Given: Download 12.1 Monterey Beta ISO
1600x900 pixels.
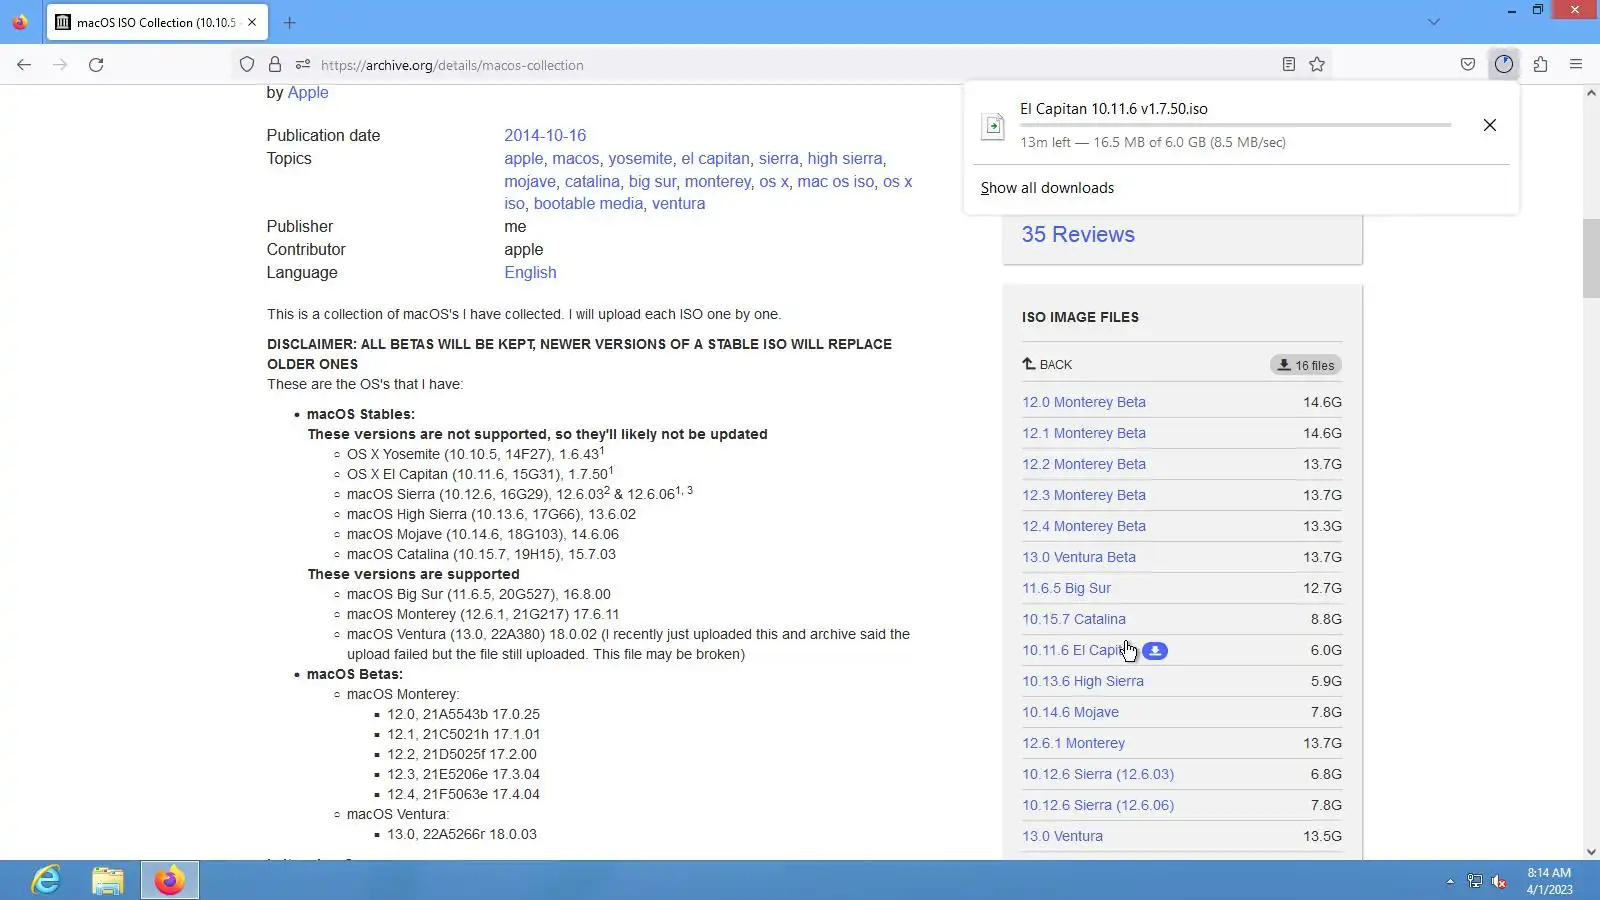Looking at the screenshot, I should (x=1084, y=433).
